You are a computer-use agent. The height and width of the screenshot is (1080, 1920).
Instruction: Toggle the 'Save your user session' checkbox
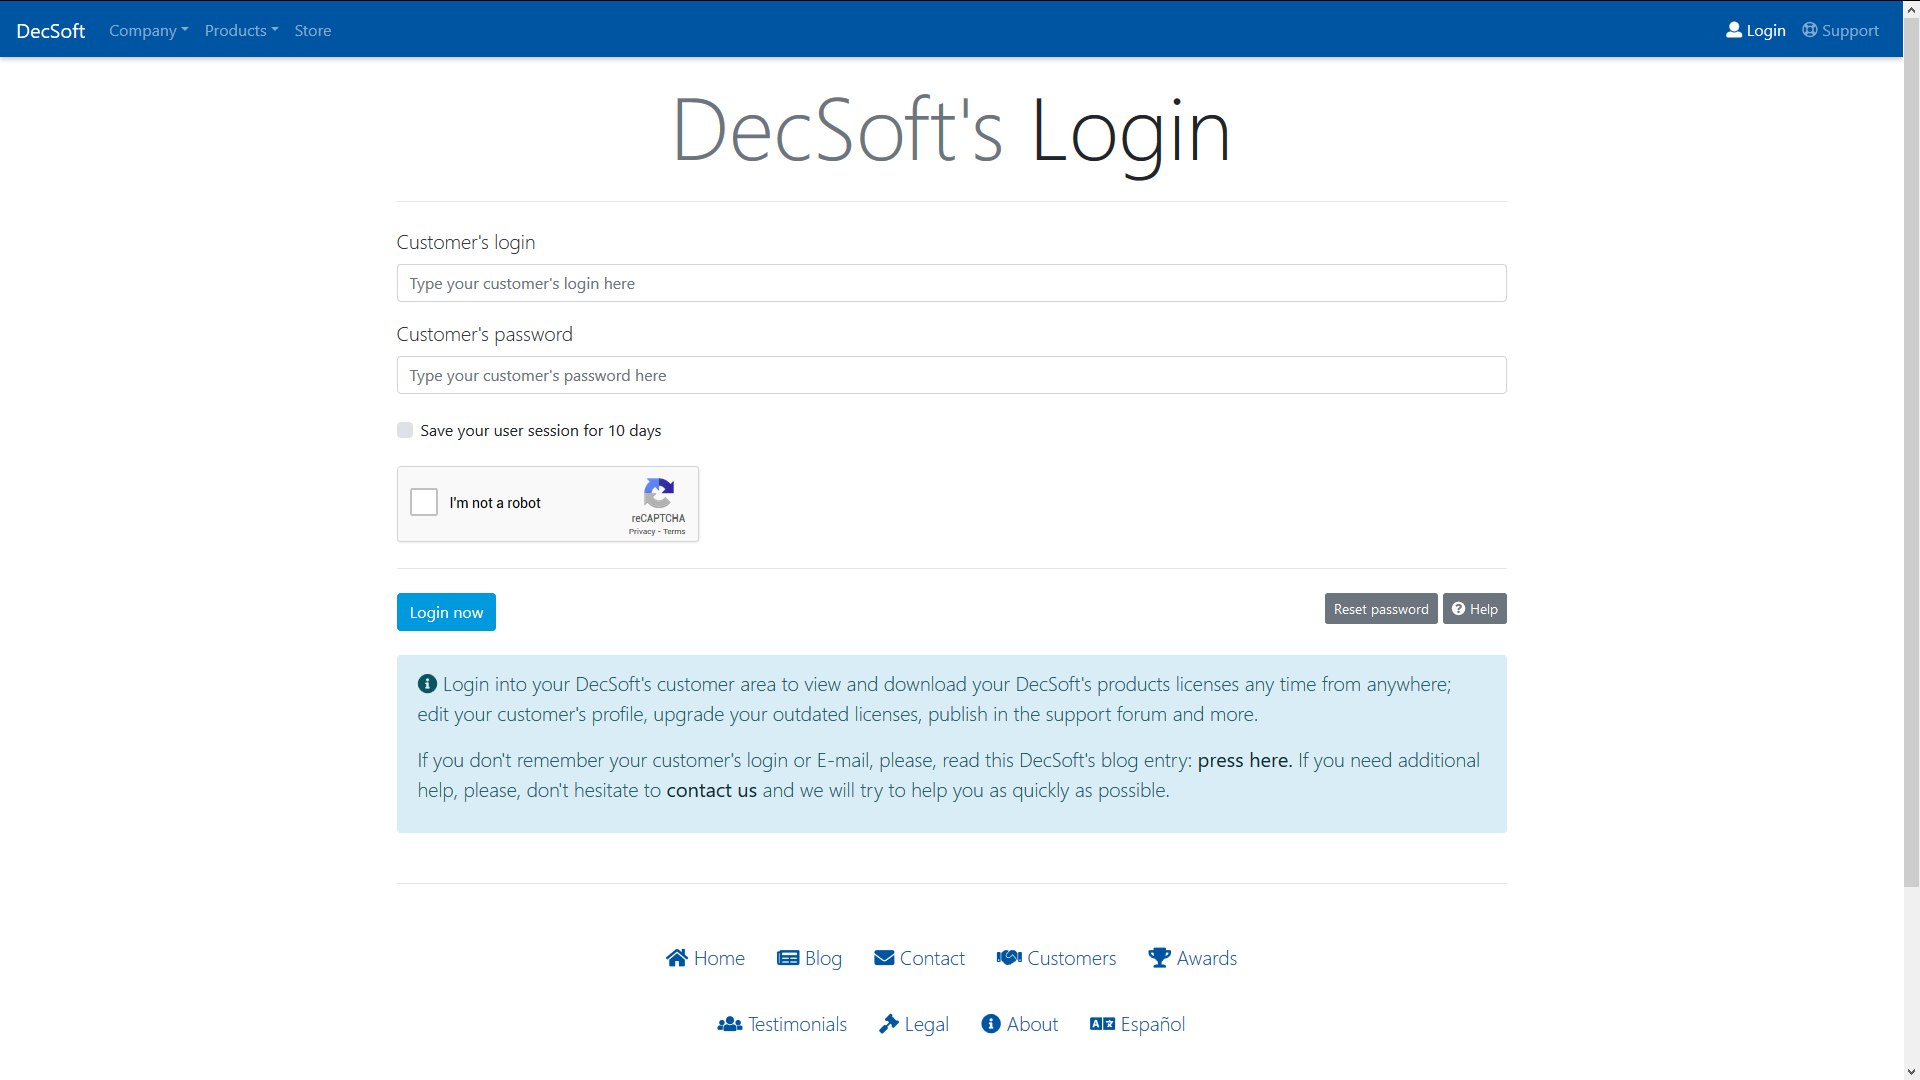(x=405, y=430)
